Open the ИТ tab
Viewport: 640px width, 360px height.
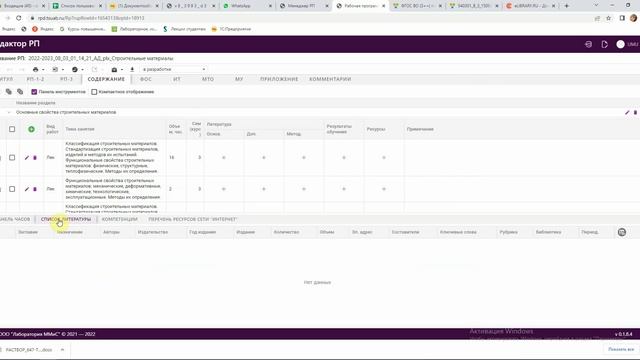coord(177,79)
